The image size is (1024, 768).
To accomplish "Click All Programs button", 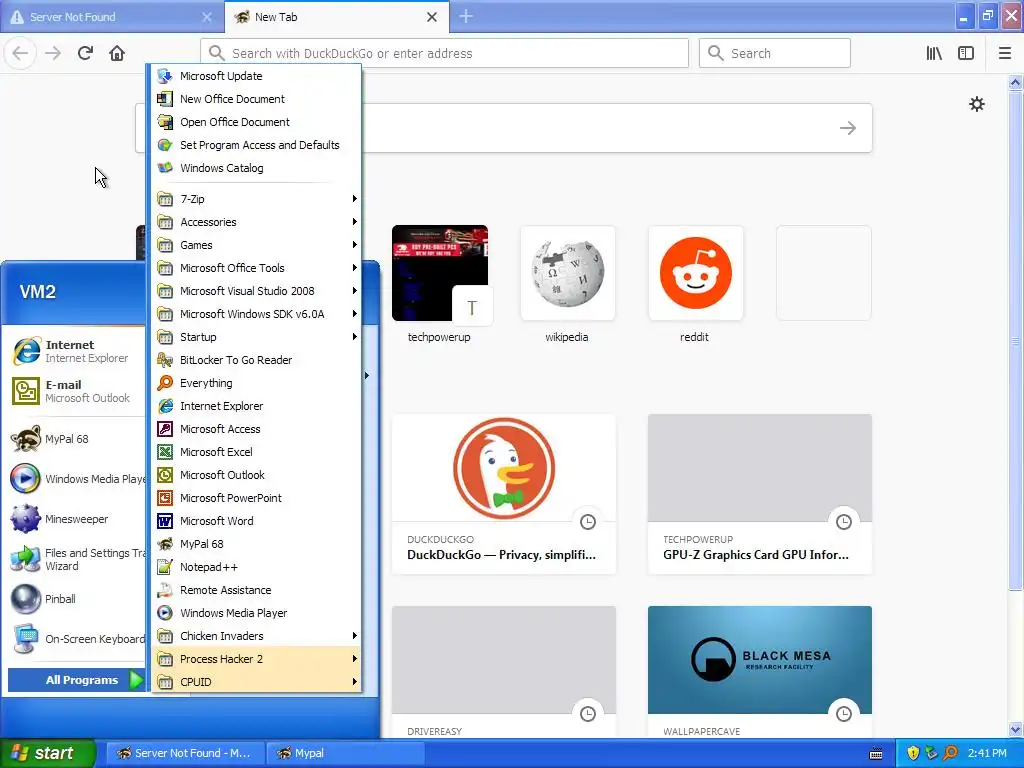I will (76, 680).
